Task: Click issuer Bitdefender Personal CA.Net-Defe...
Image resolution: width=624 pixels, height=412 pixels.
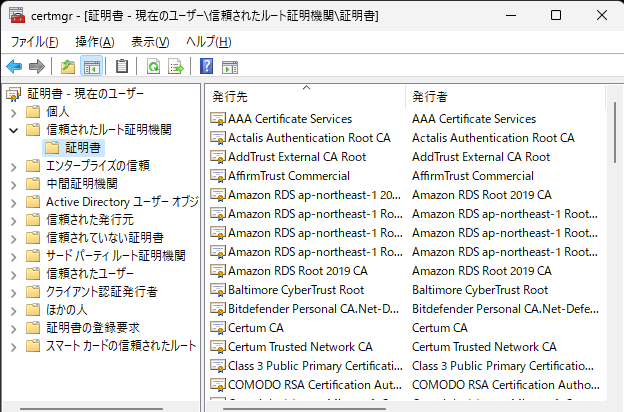Action: tap(505, 309)
